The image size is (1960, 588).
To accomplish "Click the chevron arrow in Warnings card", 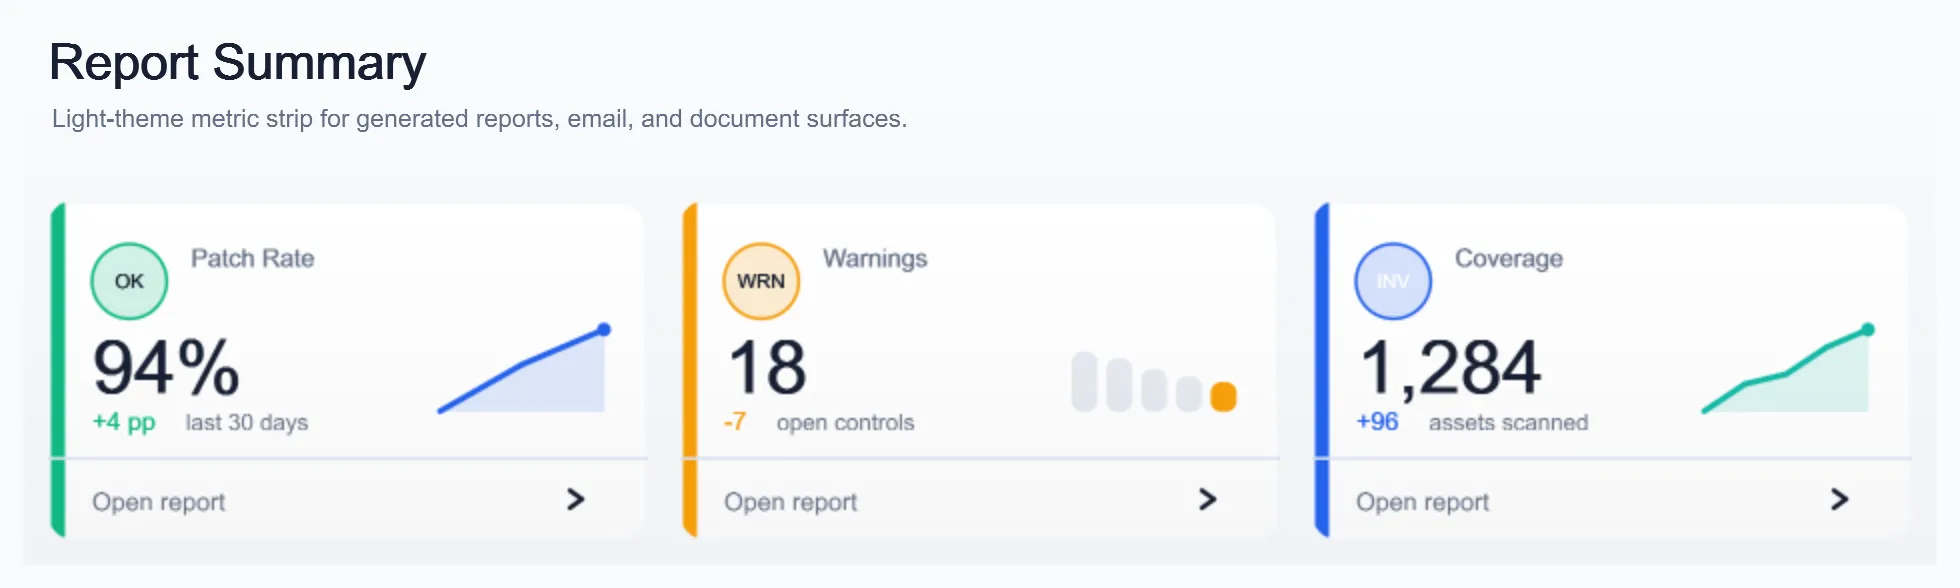I will click(1207, 499).
